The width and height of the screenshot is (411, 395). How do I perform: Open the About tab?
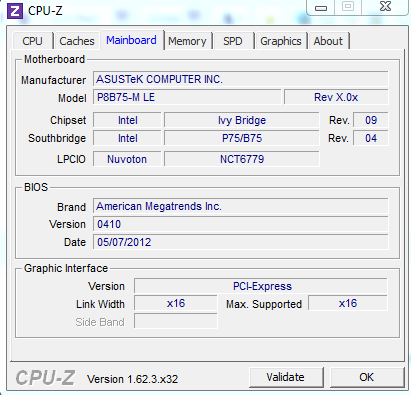[328, 41]
